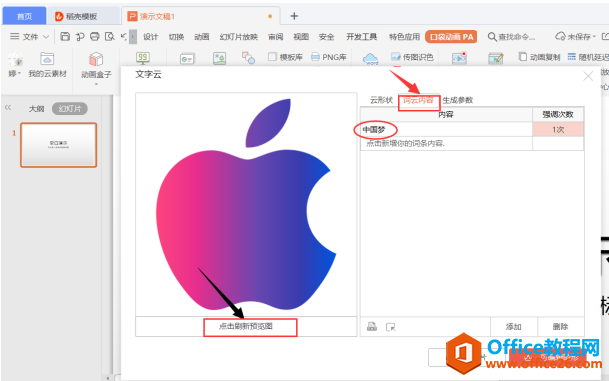
Task: Click the video icon with the red dot
Action: (459, 58)
